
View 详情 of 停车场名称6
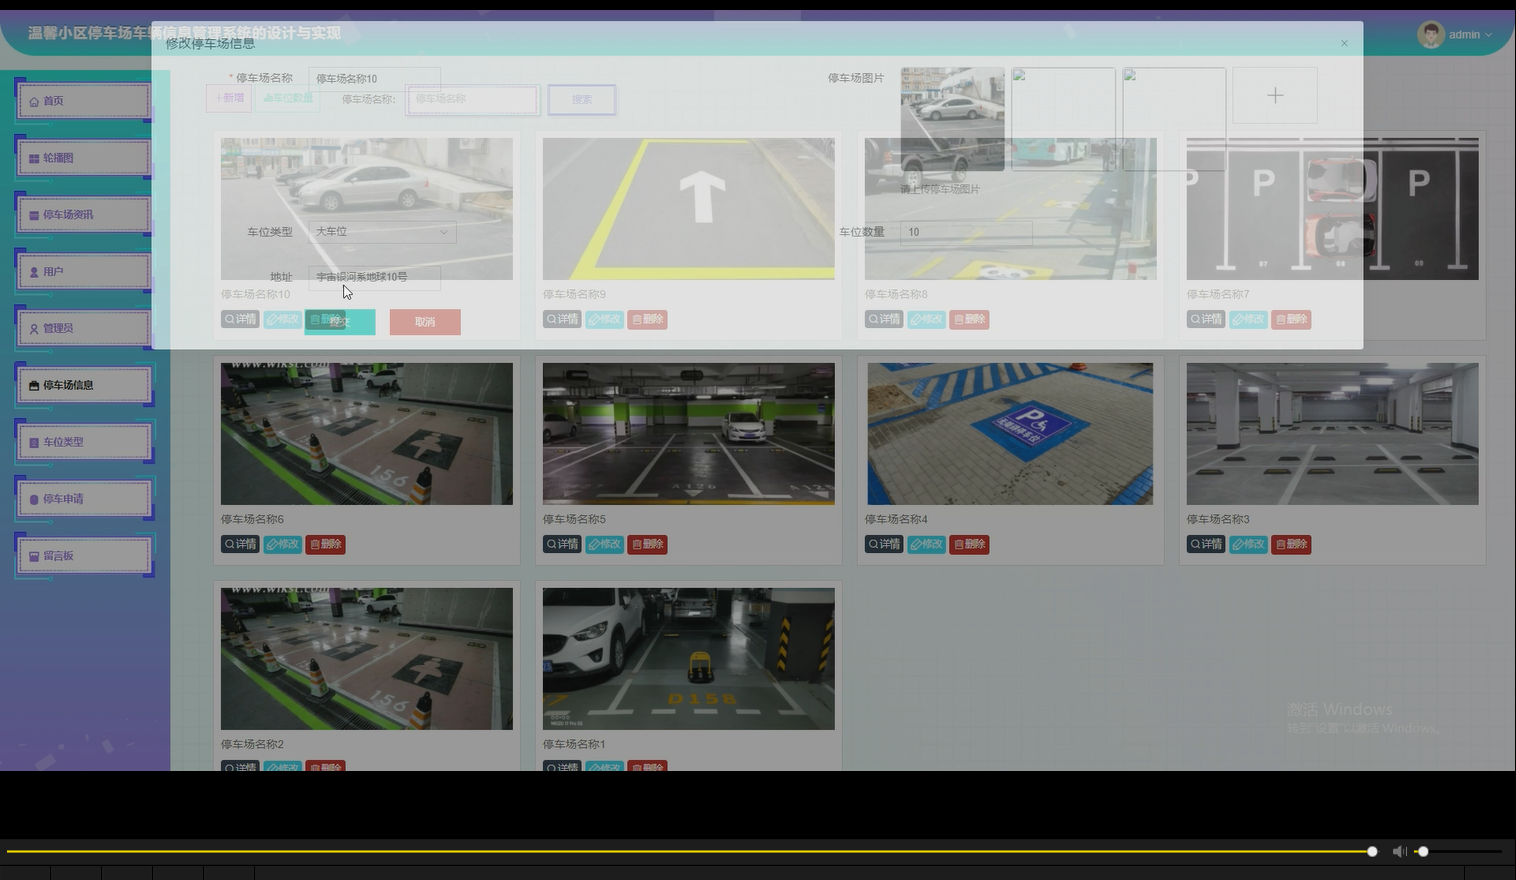240,544
